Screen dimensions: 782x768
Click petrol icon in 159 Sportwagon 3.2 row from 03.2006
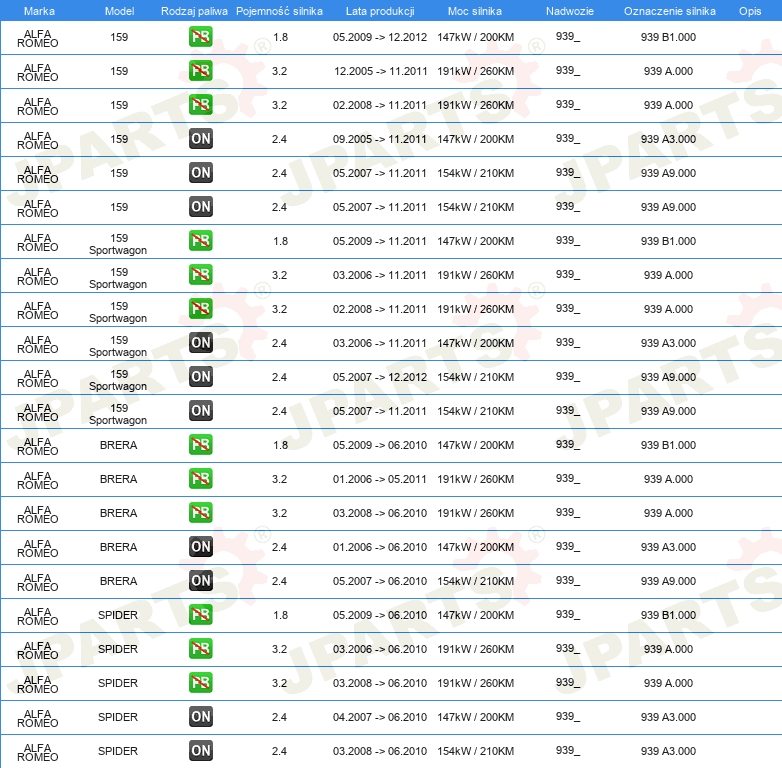point(200,275)
